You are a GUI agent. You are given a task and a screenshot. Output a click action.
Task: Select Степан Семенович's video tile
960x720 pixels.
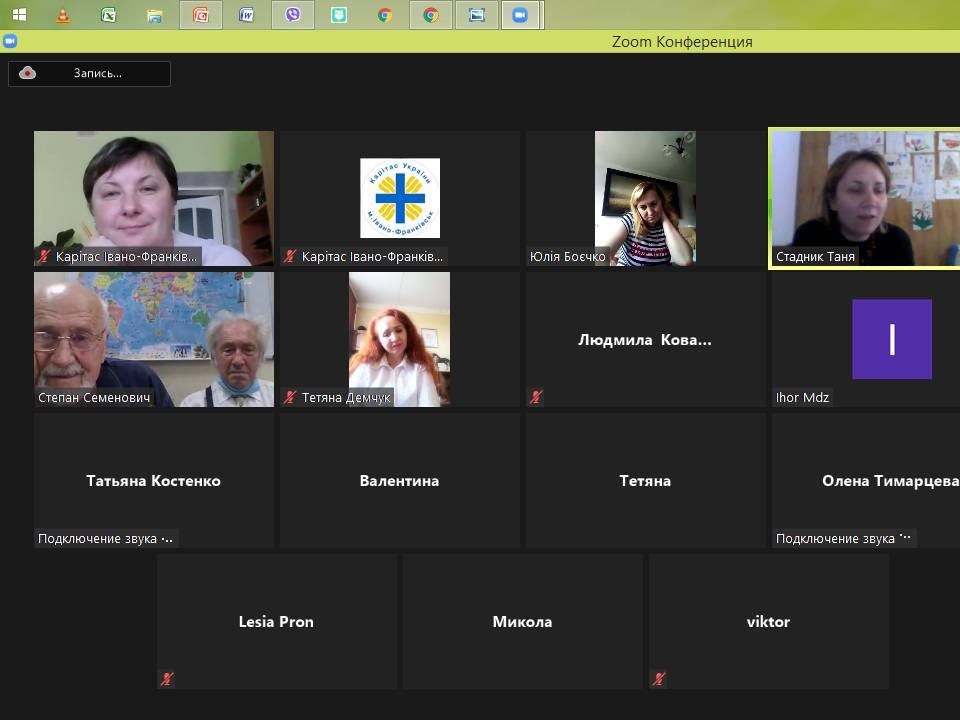[x=153, y=338]
